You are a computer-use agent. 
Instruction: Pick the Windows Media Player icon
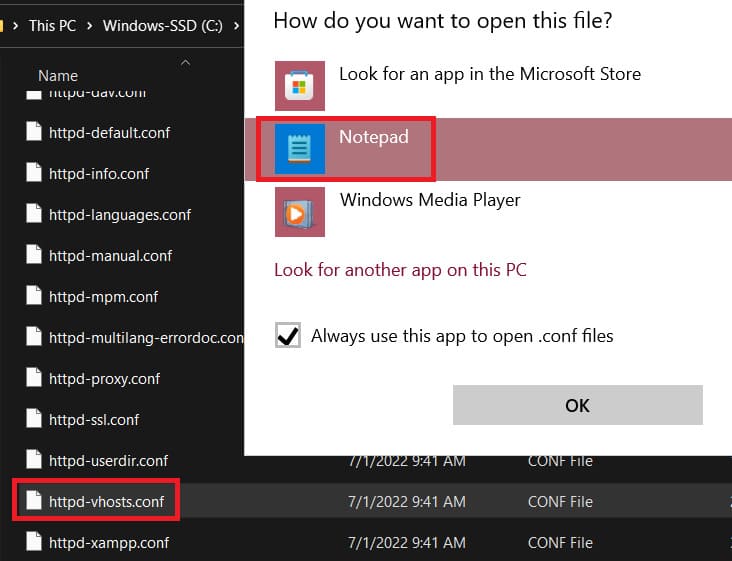300,212
